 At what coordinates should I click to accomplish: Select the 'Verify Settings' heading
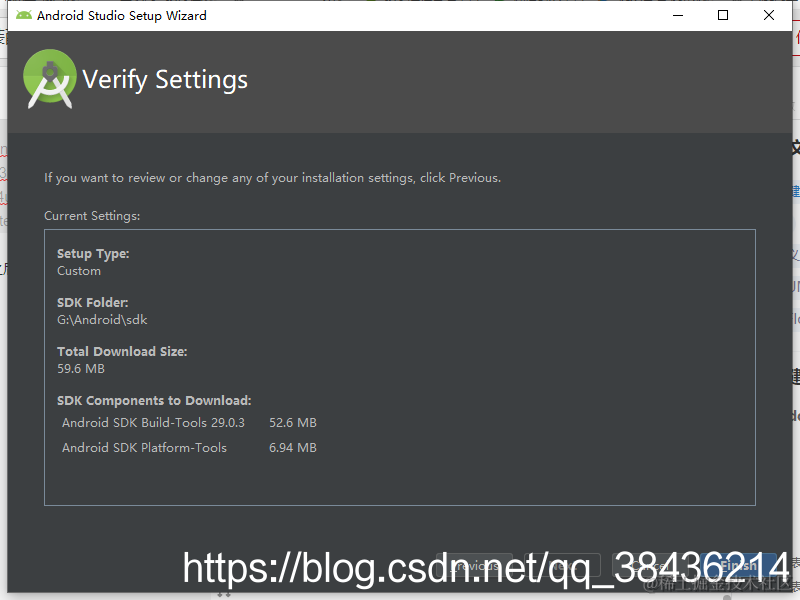click(x=165, y=80)
